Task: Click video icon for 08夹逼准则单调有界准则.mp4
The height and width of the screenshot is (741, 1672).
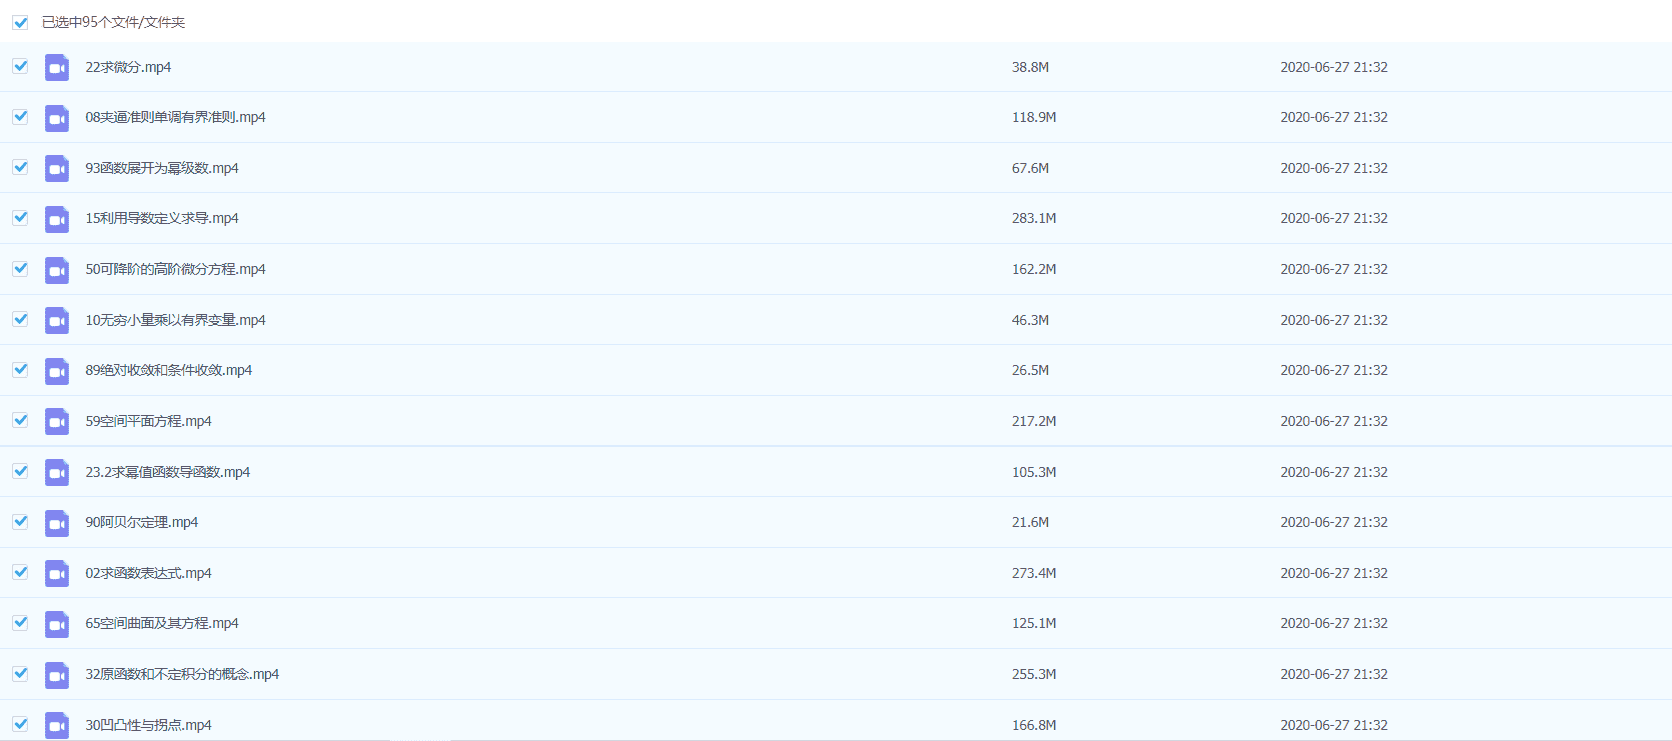Action: click(57, 118)
